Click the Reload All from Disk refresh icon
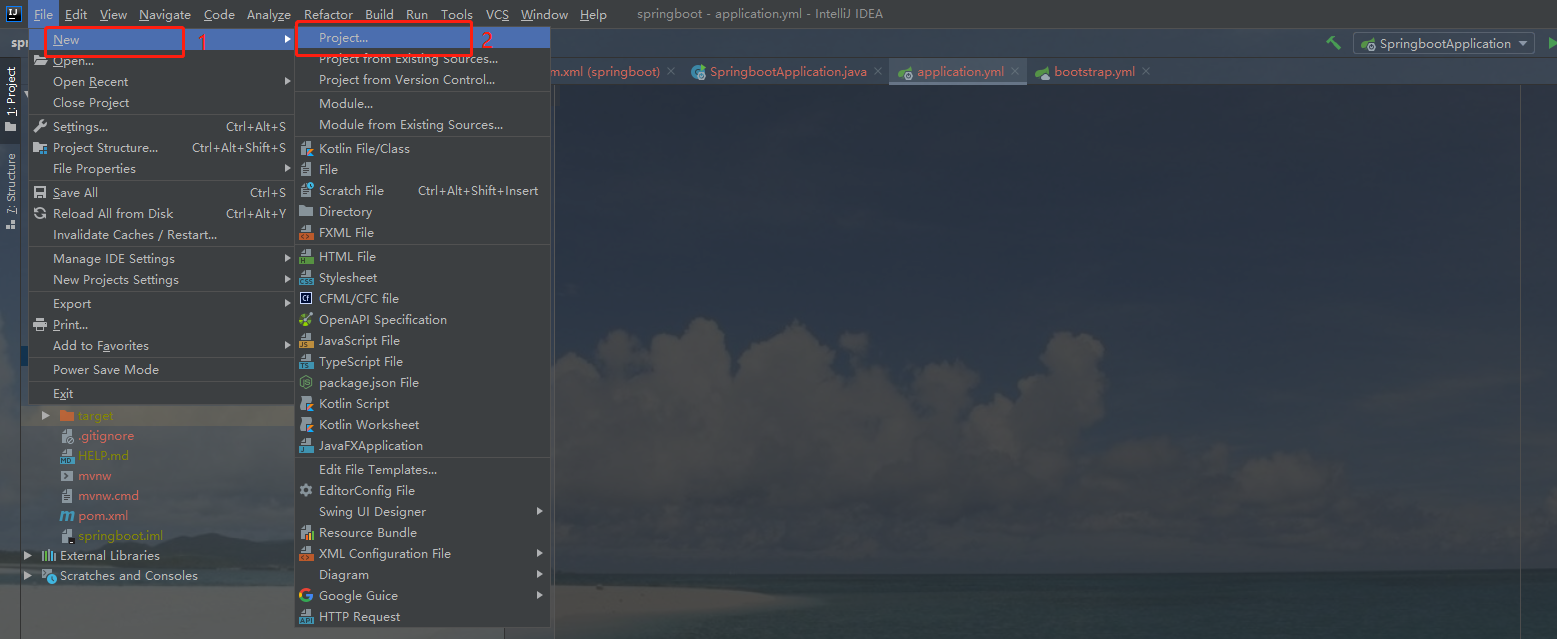The image size is (1557, 639). pos(40,214)
